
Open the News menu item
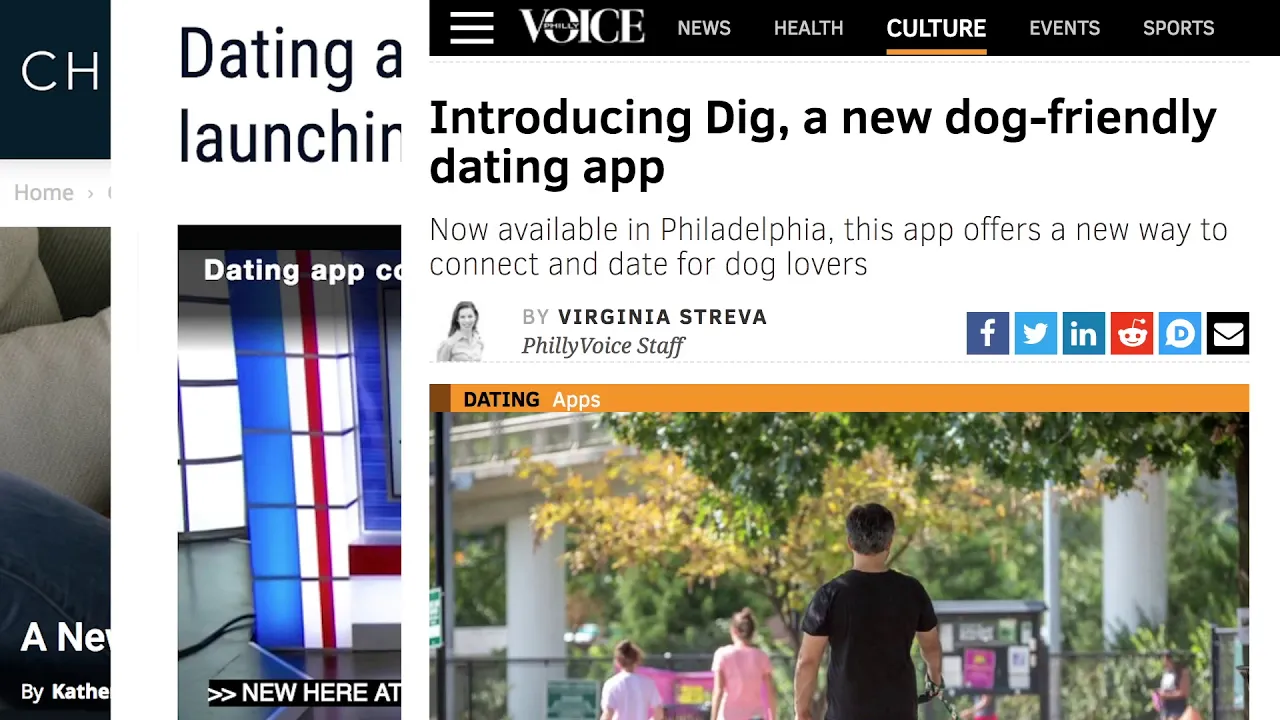[704, 28]
